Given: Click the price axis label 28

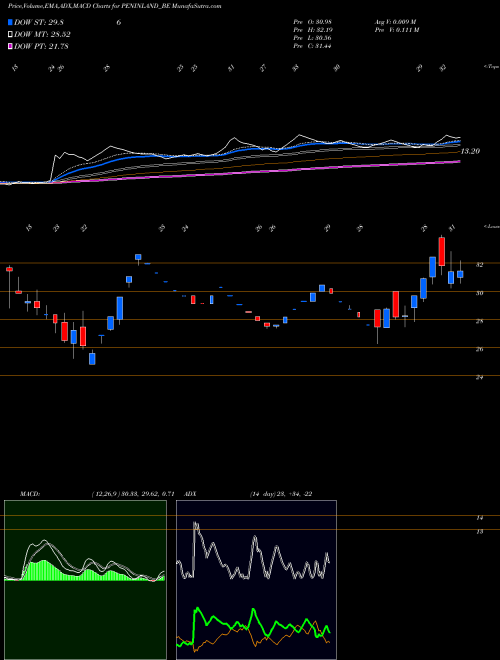Looking at the screenshot, I should pos(479,321).
